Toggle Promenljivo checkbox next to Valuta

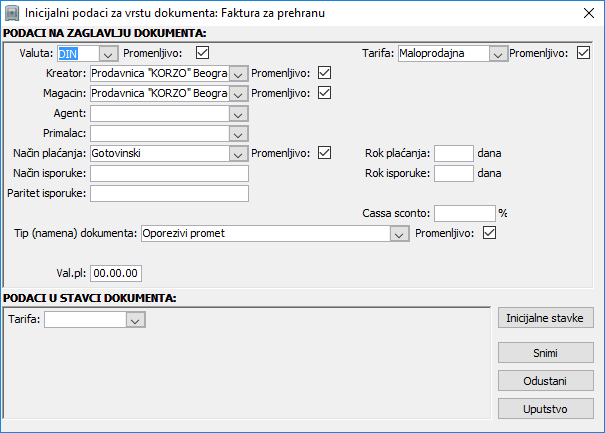(x=203, y=53)
